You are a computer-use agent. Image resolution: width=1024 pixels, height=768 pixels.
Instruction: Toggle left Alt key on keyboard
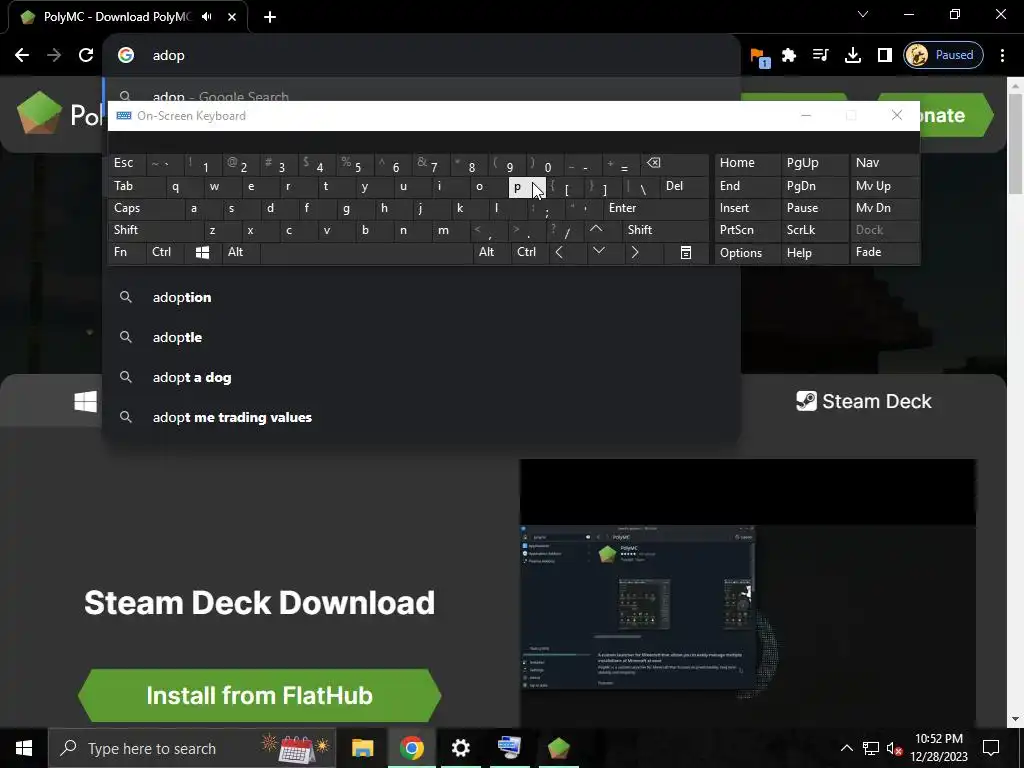[241, 253]
